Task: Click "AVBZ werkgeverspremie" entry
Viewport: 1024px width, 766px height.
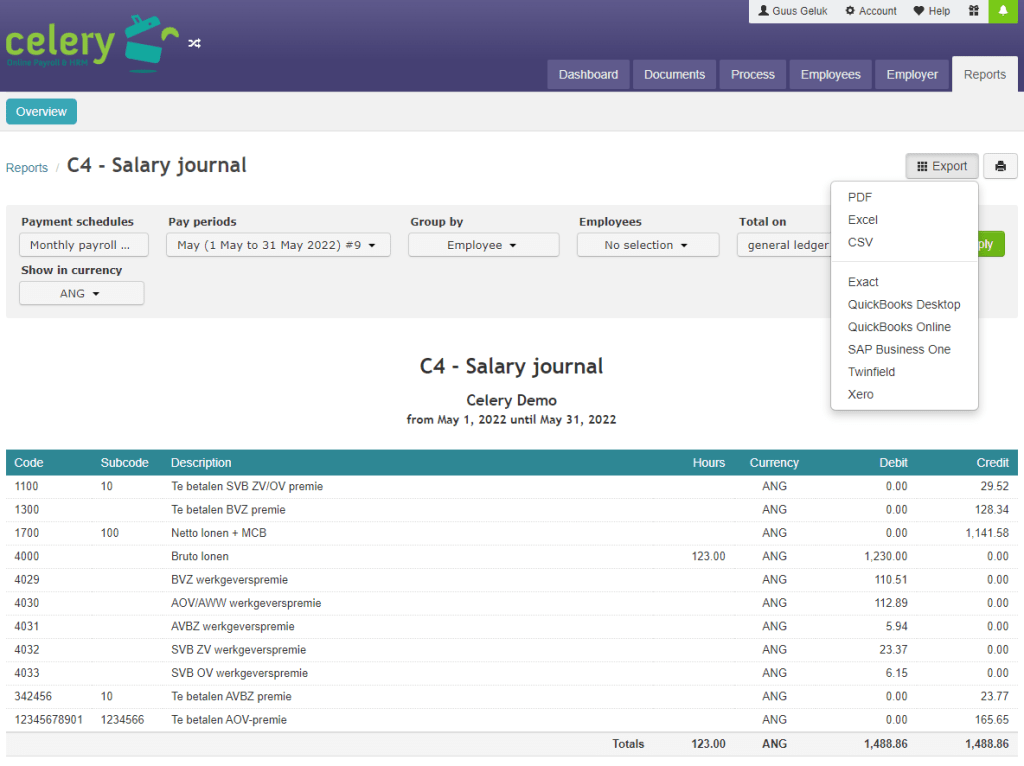Action: pos(232,627)
